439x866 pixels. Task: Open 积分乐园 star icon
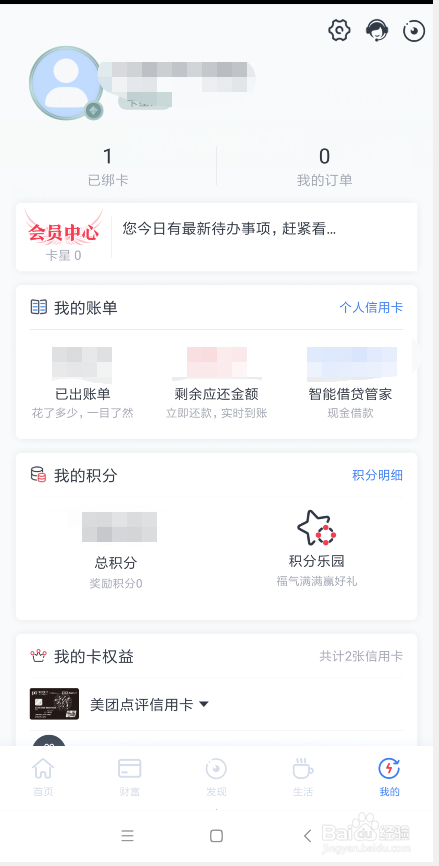pyautogui.click(x=316, y=528)
